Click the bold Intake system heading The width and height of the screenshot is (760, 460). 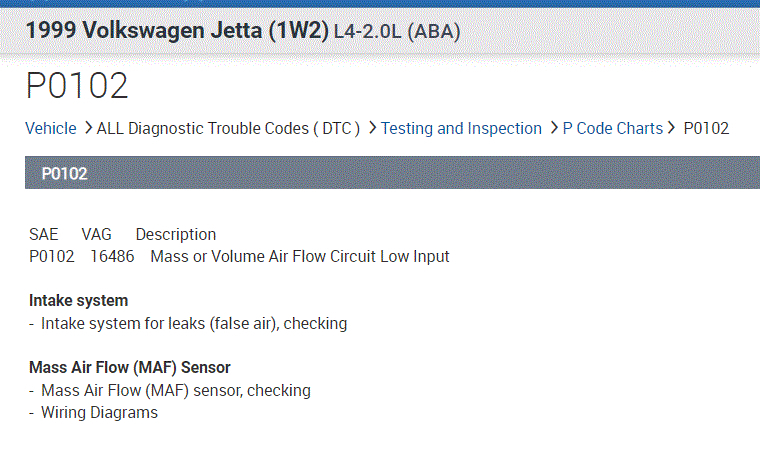pyautogui.click(x=78, y=300)
